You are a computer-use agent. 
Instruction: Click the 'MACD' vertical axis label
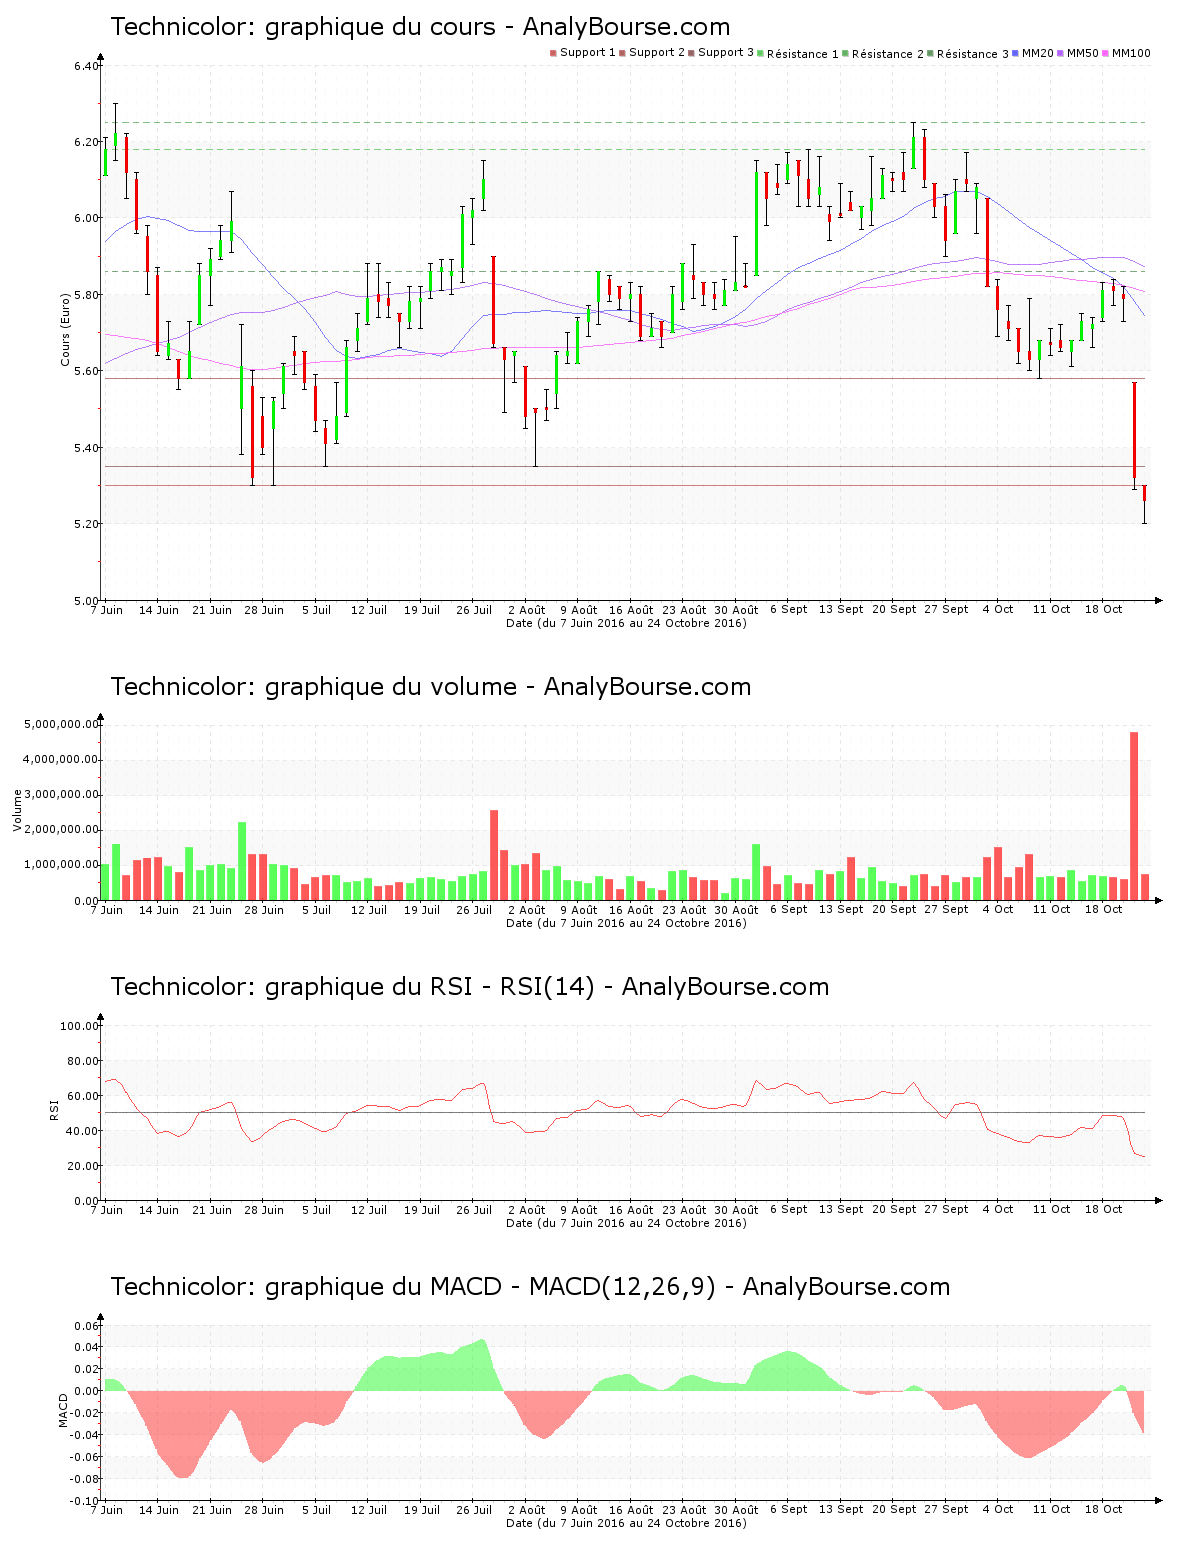pyautogui.click(x=63, y=1410)
